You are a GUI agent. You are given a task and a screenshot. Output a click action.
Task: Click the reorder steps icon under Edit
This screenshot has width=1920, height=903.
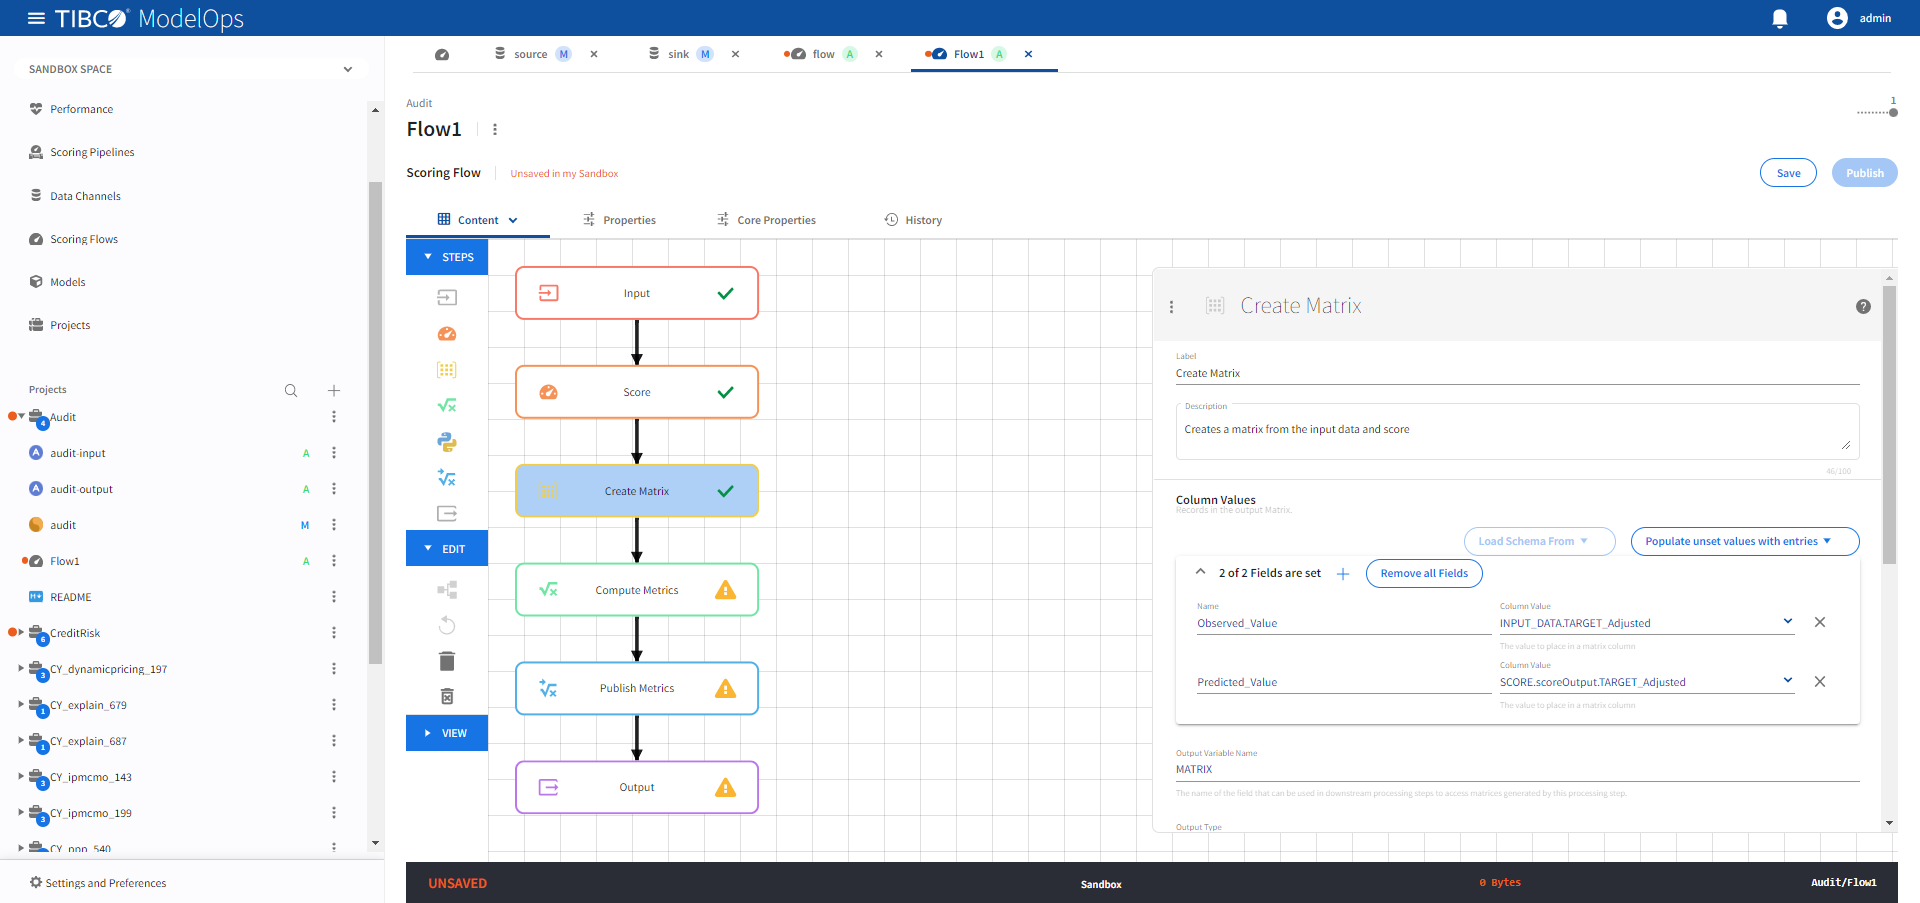point(447,590)
